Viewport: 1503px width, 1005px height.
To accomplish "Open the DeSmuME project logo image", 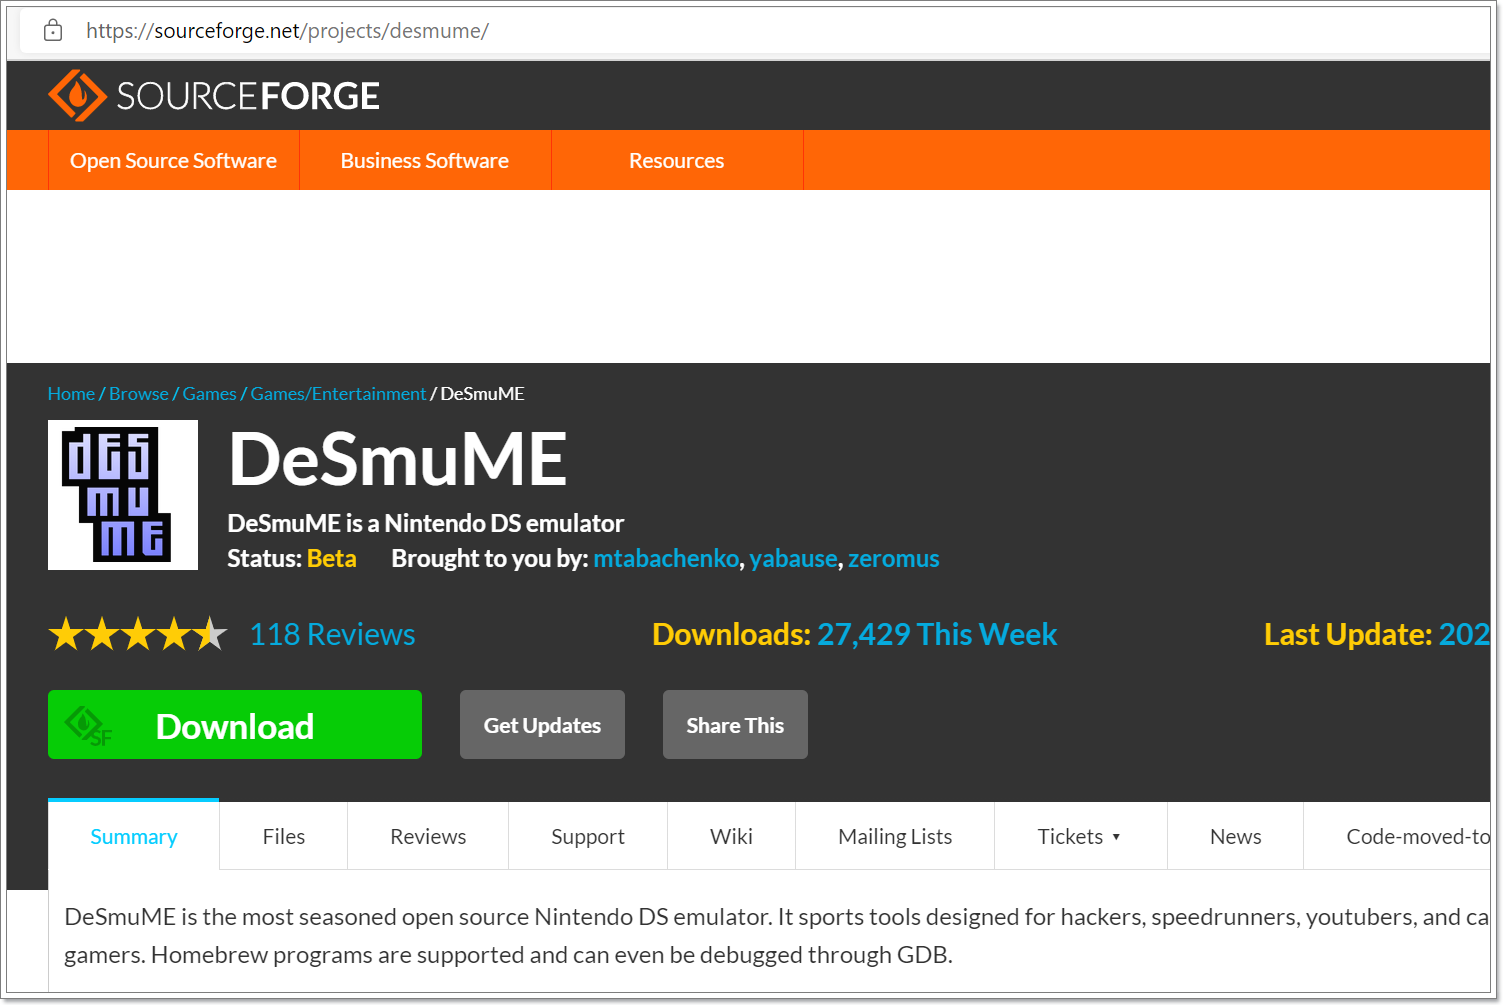I will pyautogui.click(x=123, y=495).
